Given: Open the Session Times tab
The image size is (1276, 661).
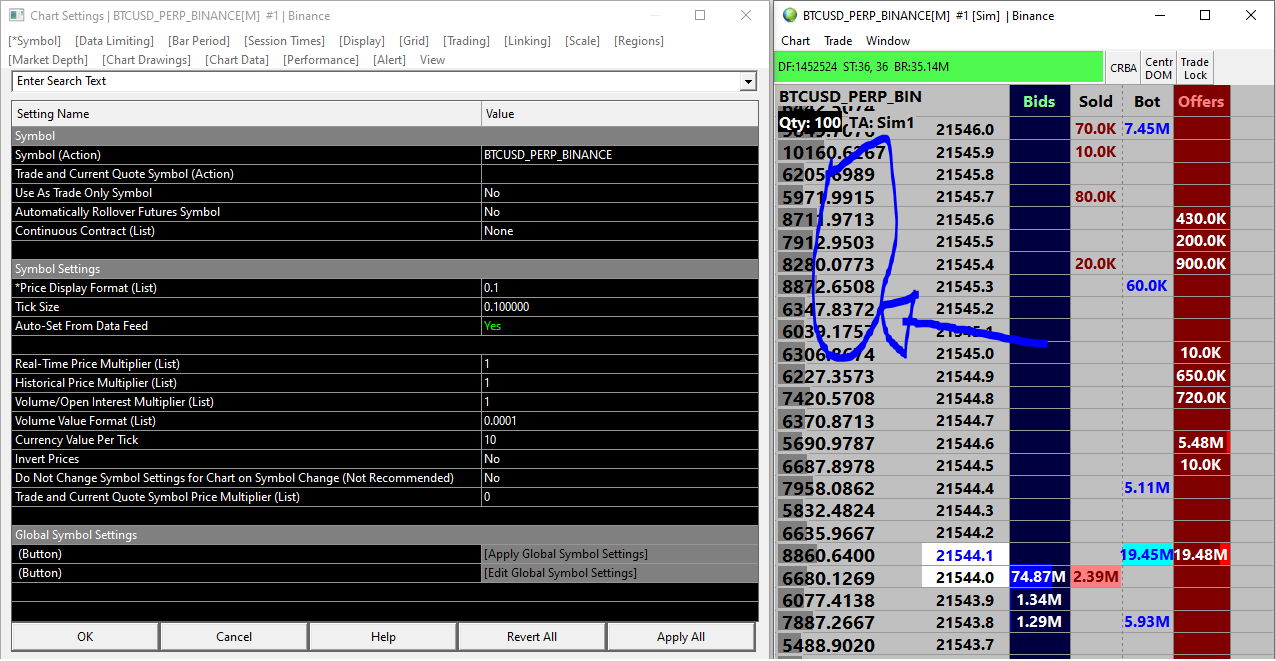Looking at the screenshot, I should [285, 41].
